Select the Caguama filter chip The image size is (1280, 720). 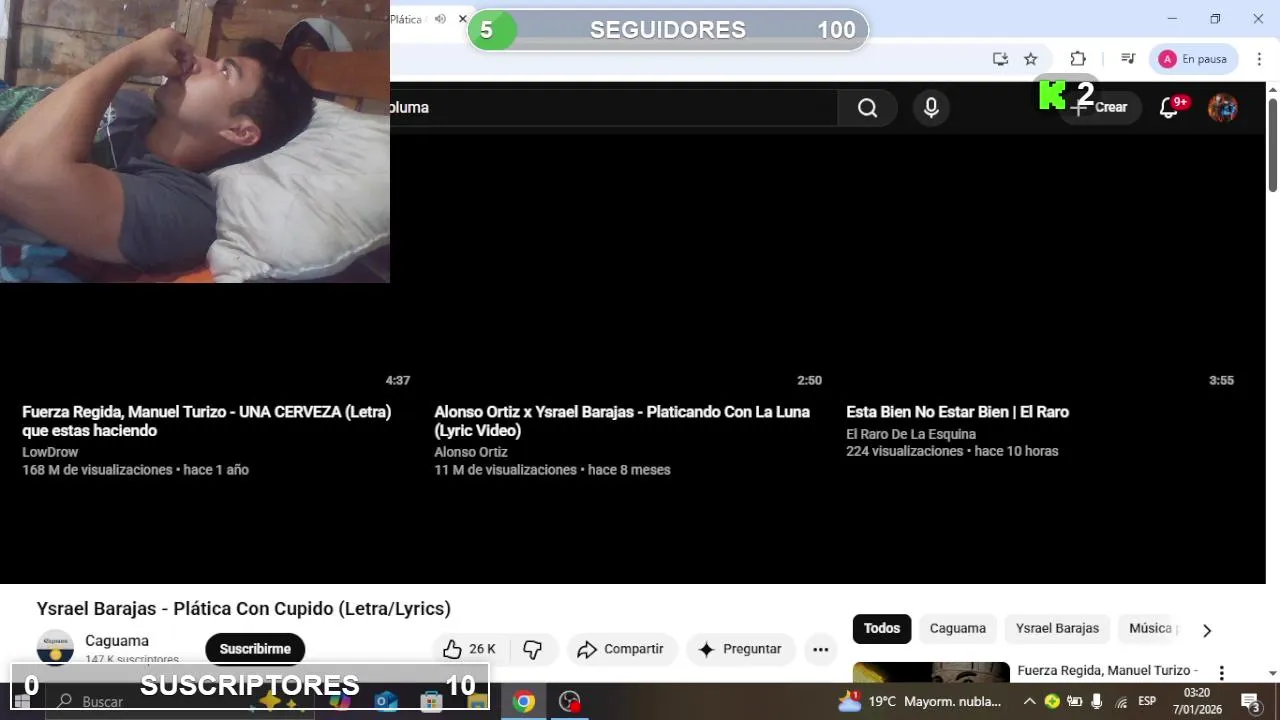[x=958, y=628]
